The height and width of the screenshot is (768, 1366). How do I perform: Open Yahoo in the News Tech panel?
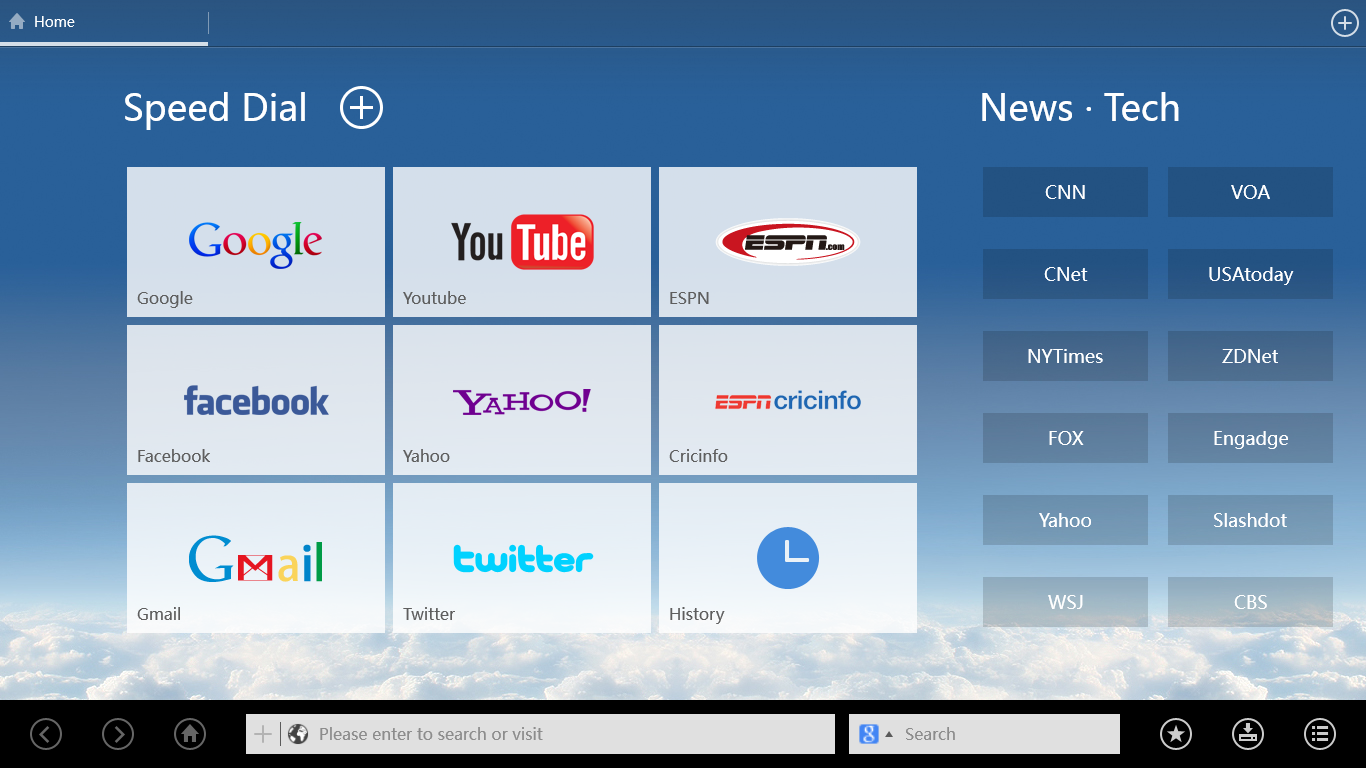1065,520
